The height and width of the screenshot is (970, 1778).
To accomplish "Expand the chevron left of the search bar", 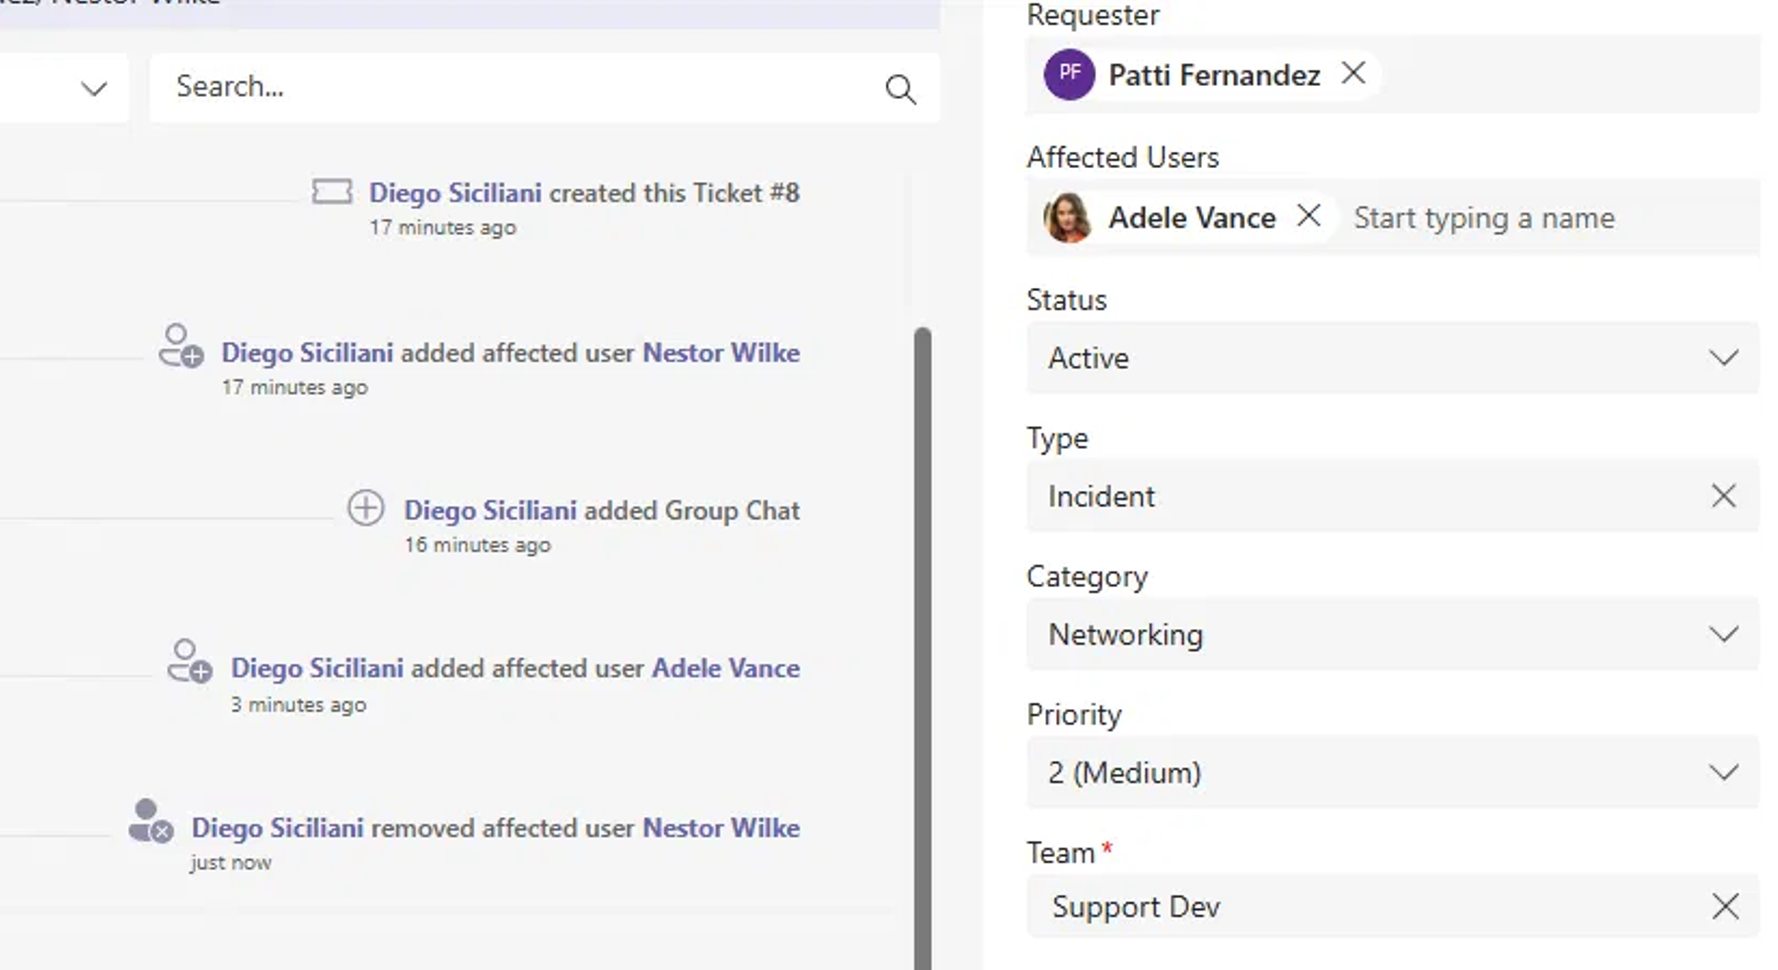I will pyautogui.click(x=93, y=88).
